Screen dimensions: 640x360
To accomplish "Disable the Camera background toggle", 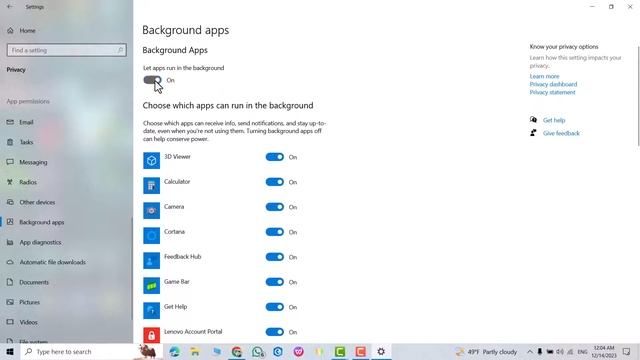I will (x=275, y=207).
